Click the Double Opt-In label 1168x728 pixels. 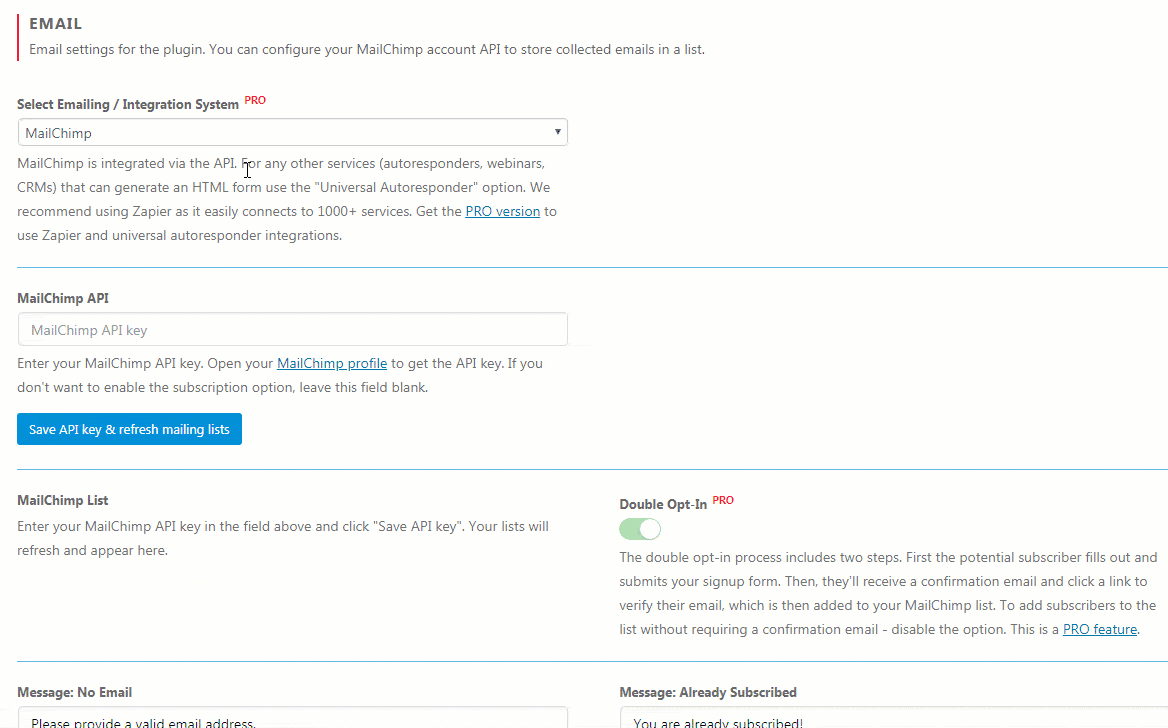click(x=663, y=504)
